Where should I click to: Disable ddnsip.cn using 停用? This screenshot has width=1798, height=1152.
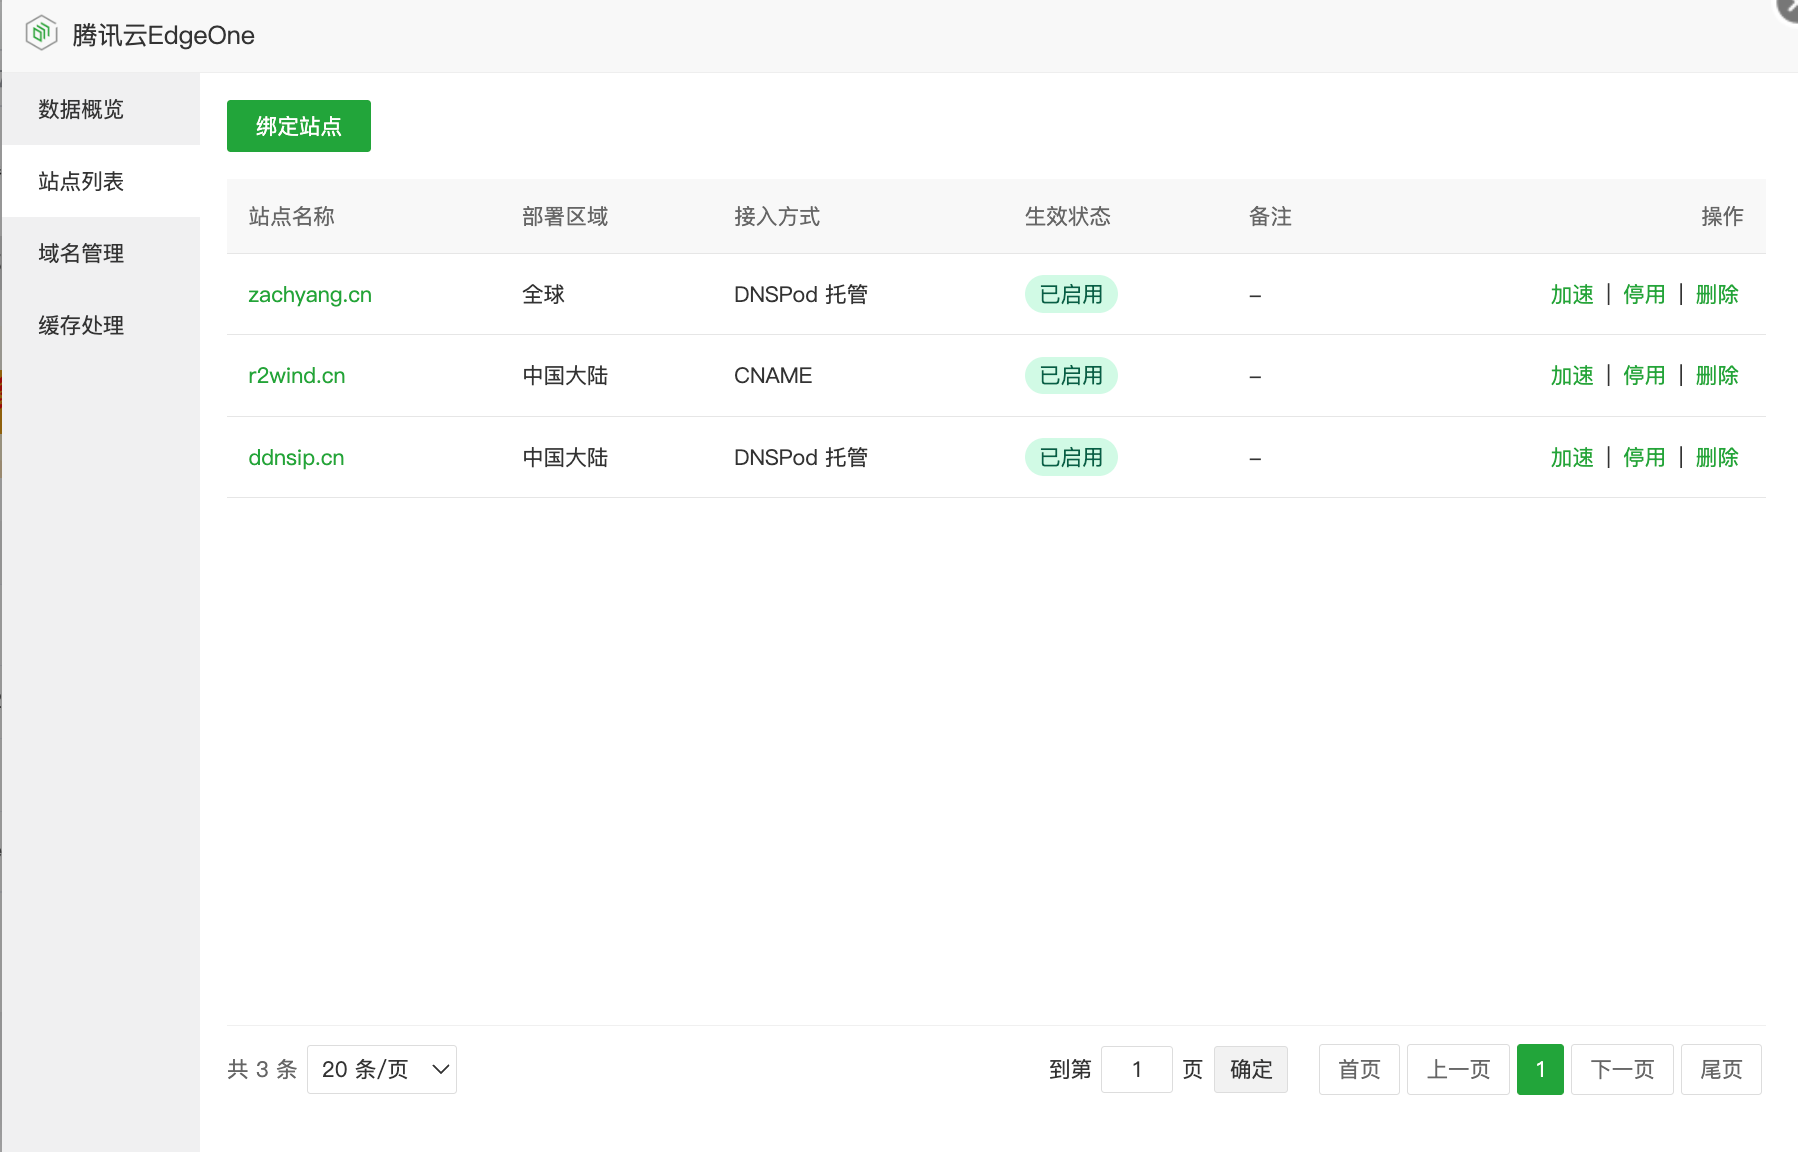click(1644, 457)
